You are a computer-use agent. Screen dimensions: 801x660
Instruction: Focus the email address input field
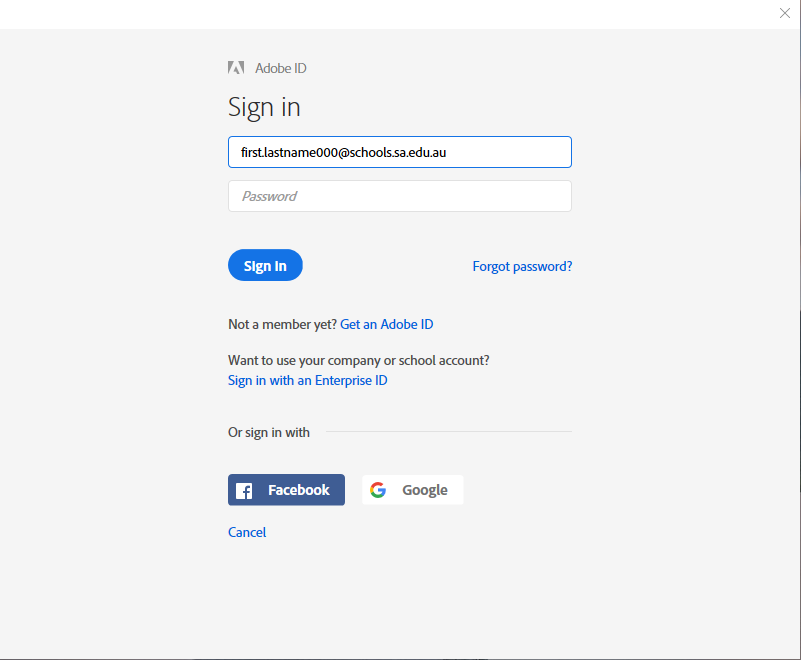399,152
